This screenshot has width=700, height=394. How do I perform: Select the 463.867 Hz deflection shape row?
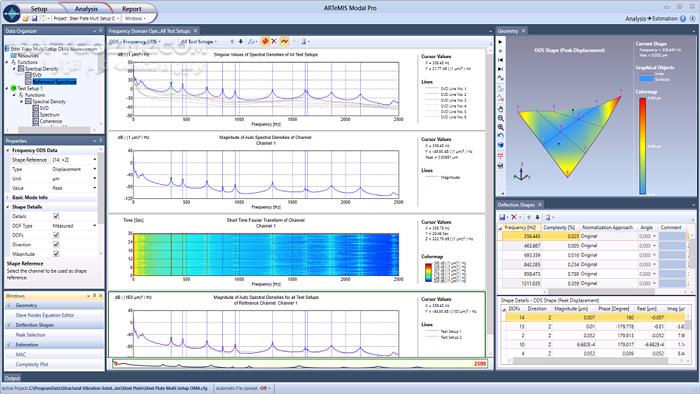click(593, 246)
